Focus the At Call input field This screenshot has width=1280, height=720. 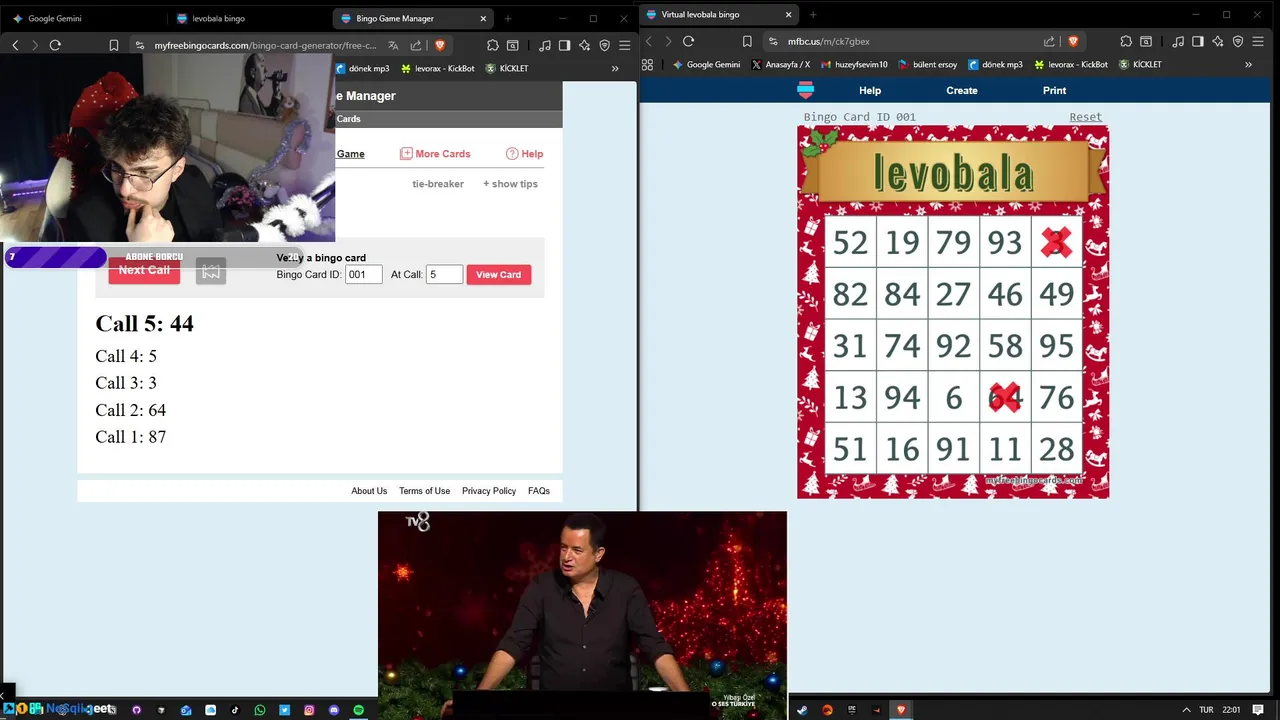tap(444, 275)
